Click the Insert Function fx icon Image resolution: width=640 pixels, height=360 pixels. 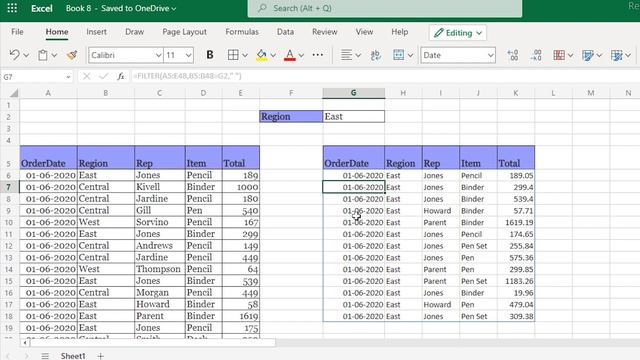click(x=120, y=76)
